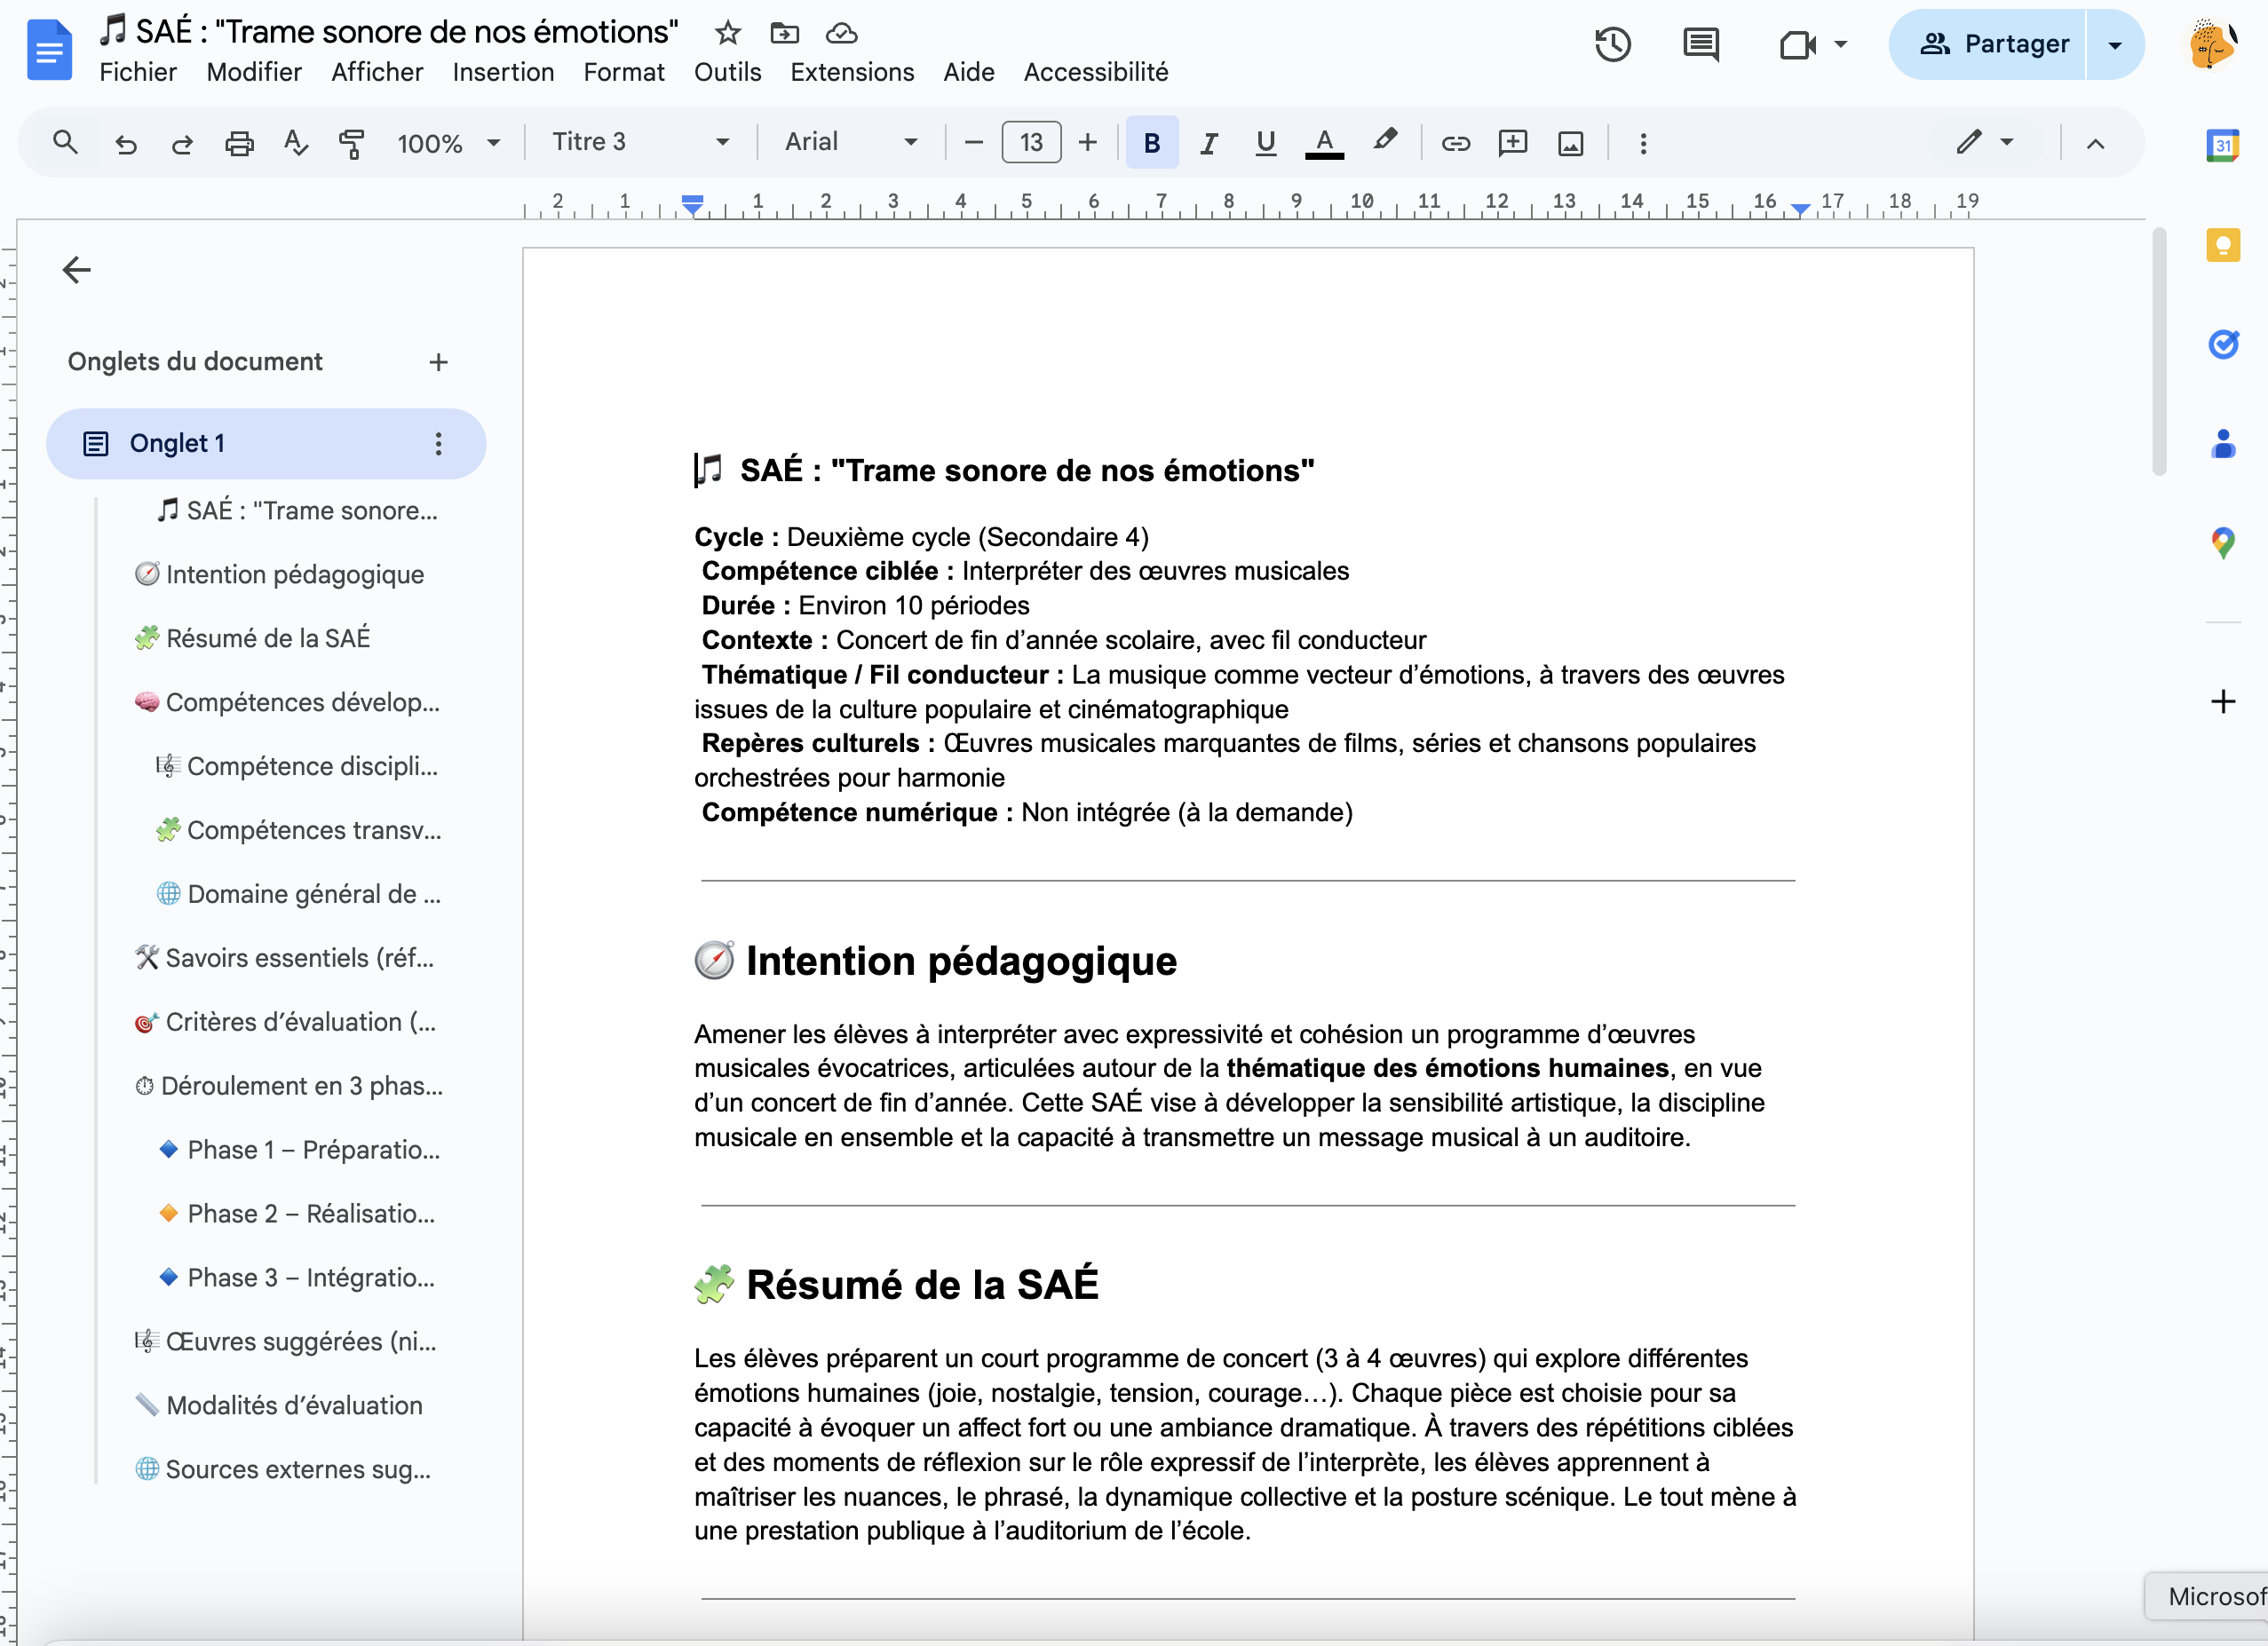Open Google Tasks side panel
This screenshot has height=1646, width=2268.
(x=2223, y=344)
